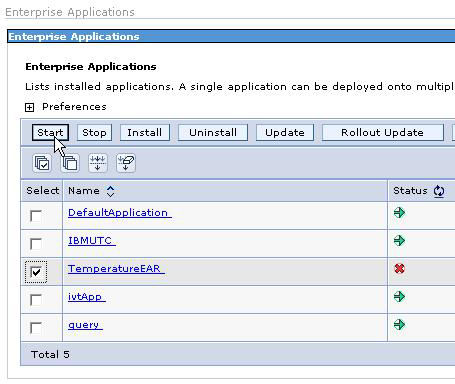
Task: Expand the Preferences section
Action: (29, 107)
